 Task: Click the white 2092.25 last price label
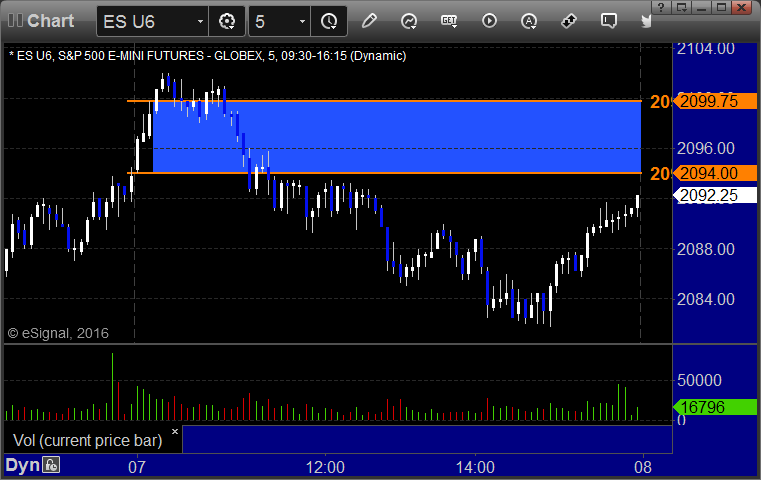pyautogui.click(x=715, y=195)
